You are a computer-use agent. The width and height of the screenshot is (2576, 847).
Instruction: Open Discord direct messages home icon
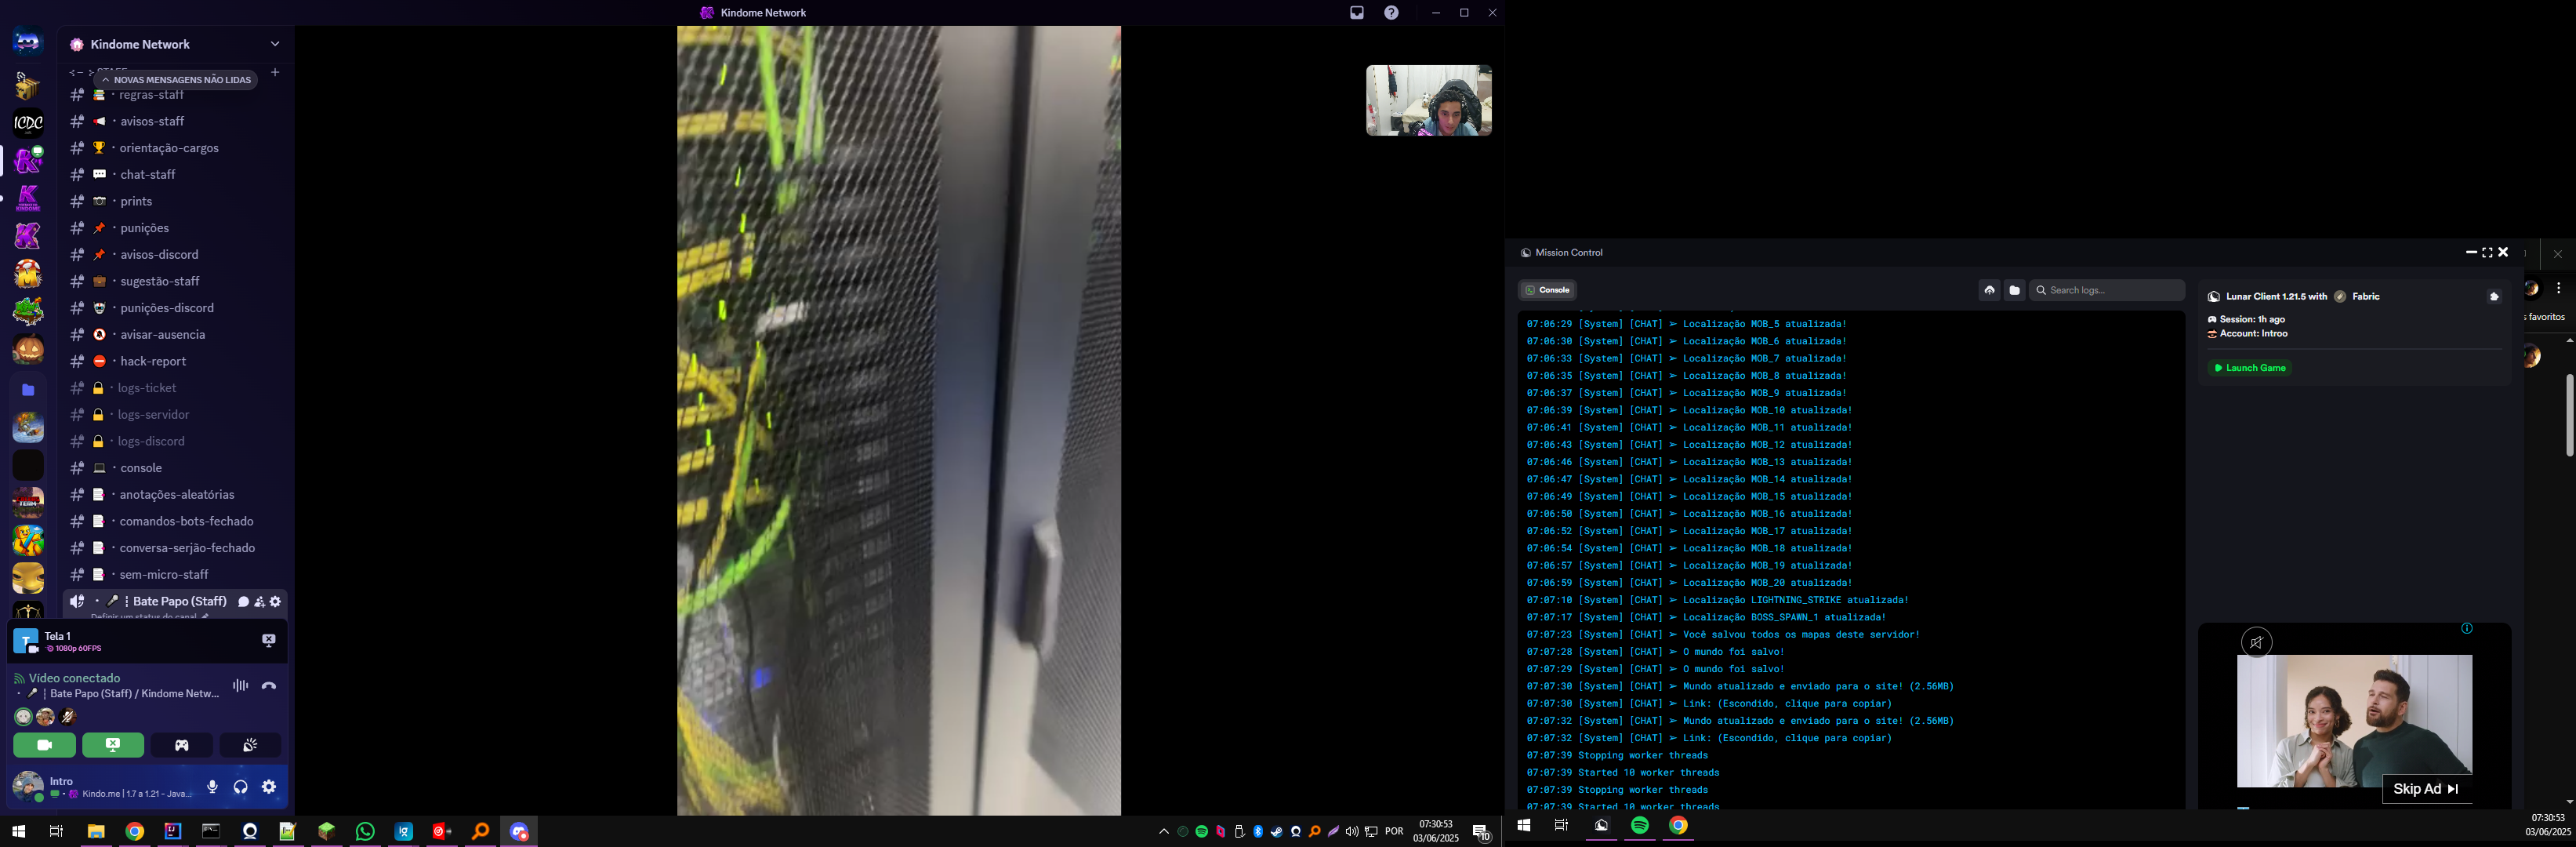click(x=28, y=42)
